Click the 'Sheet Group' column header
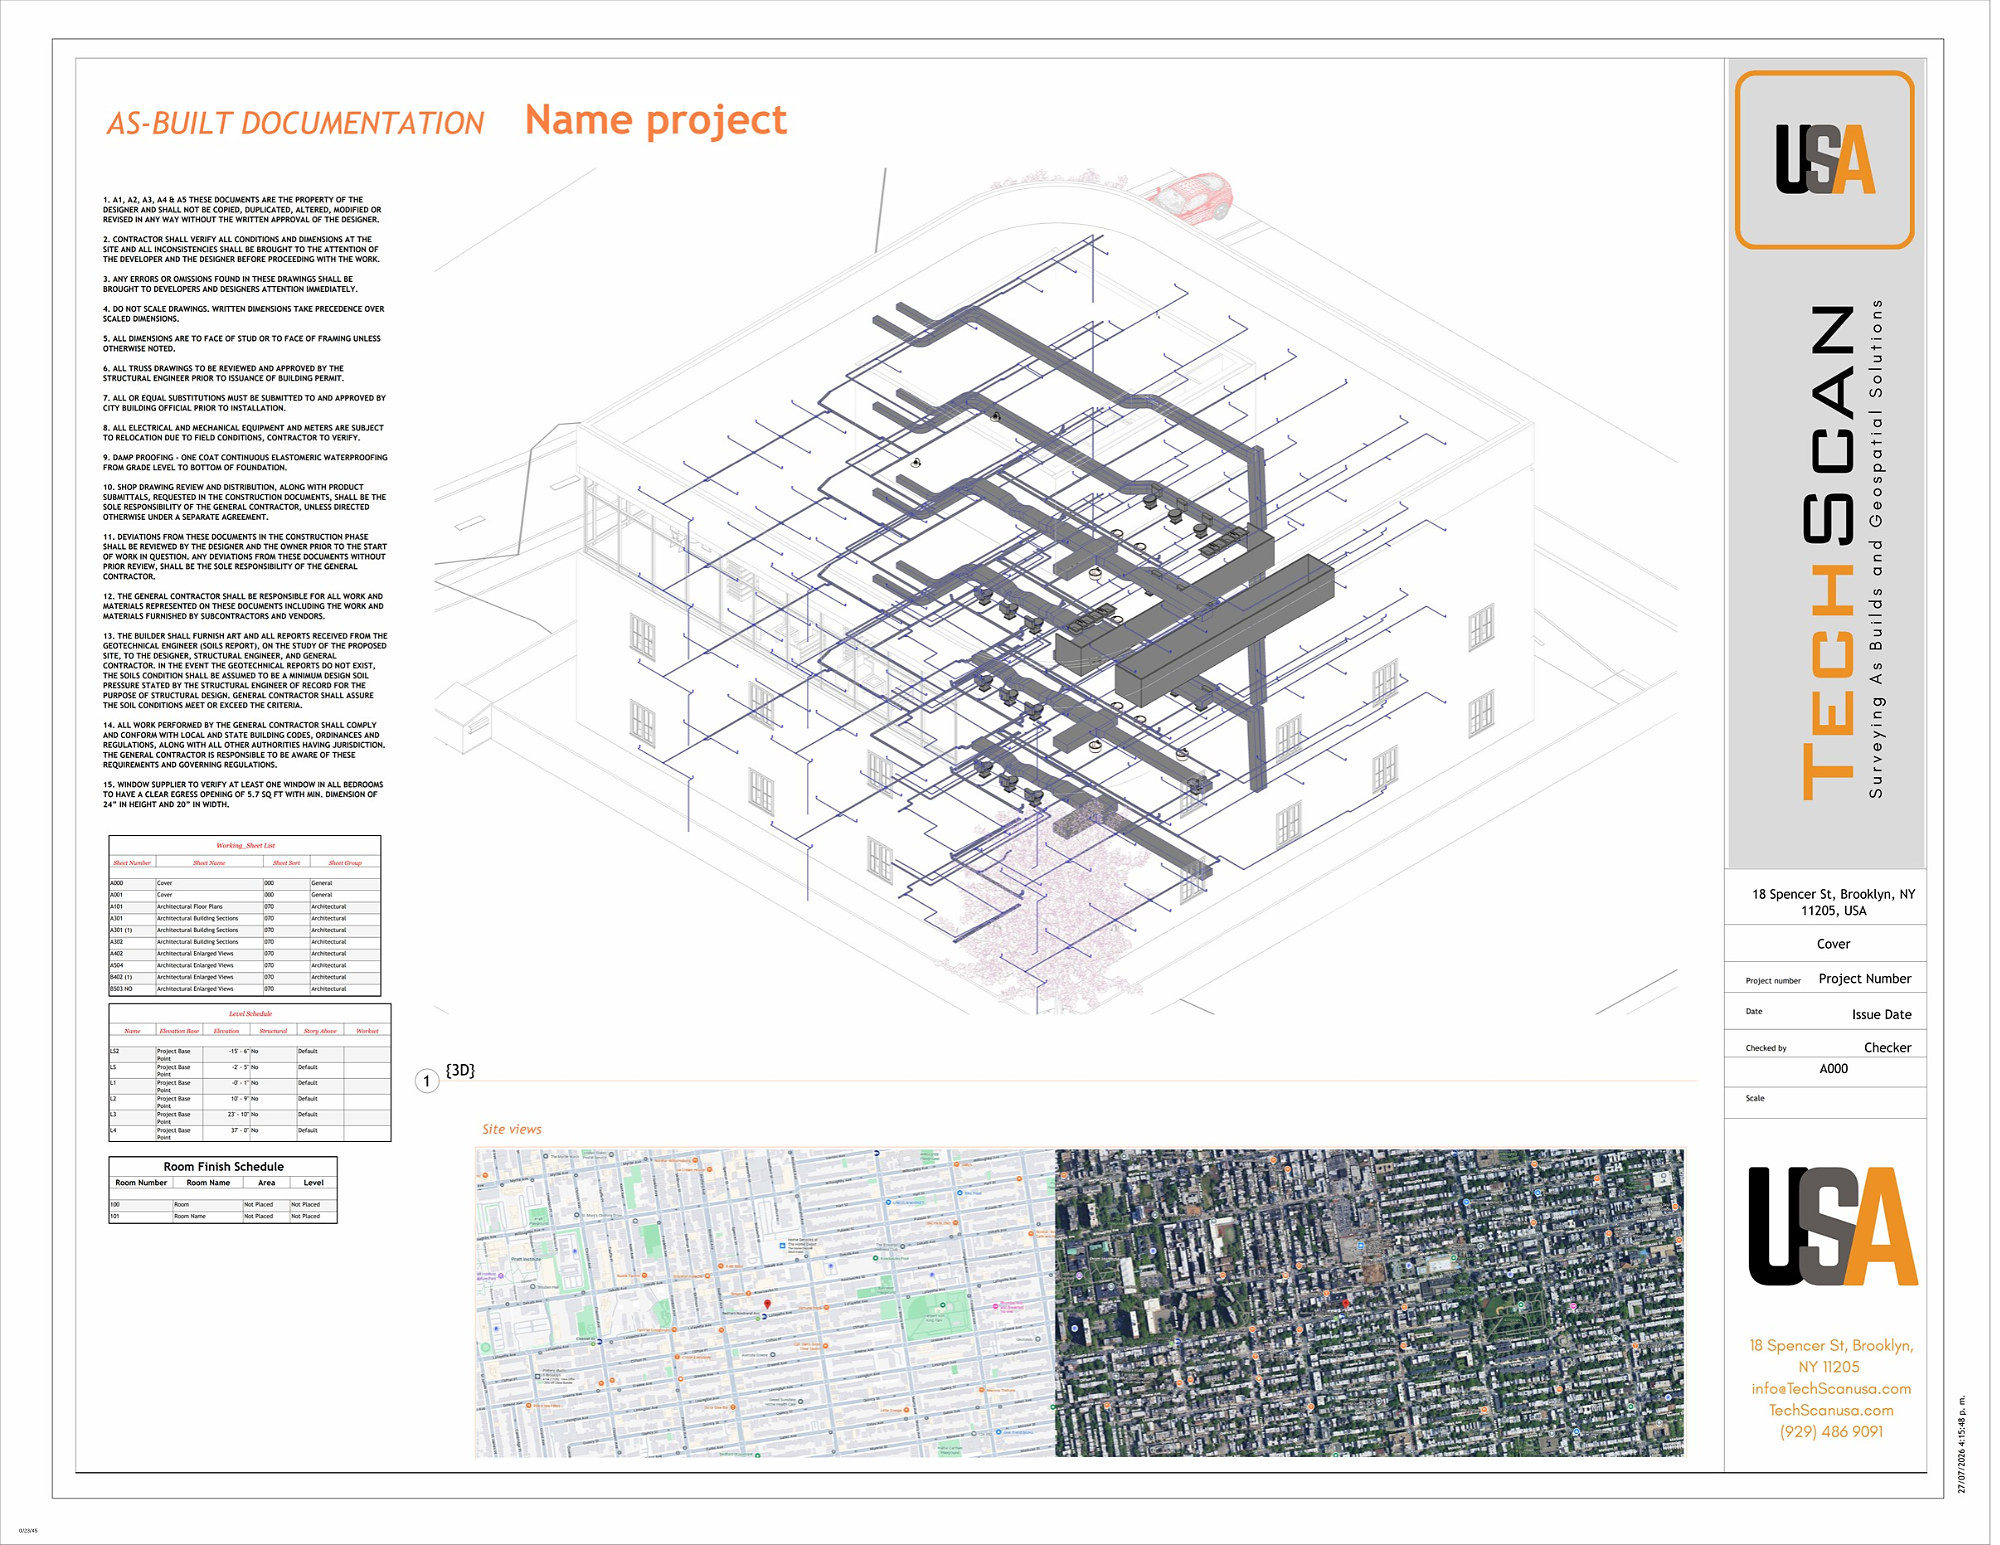 coord(345,862)
